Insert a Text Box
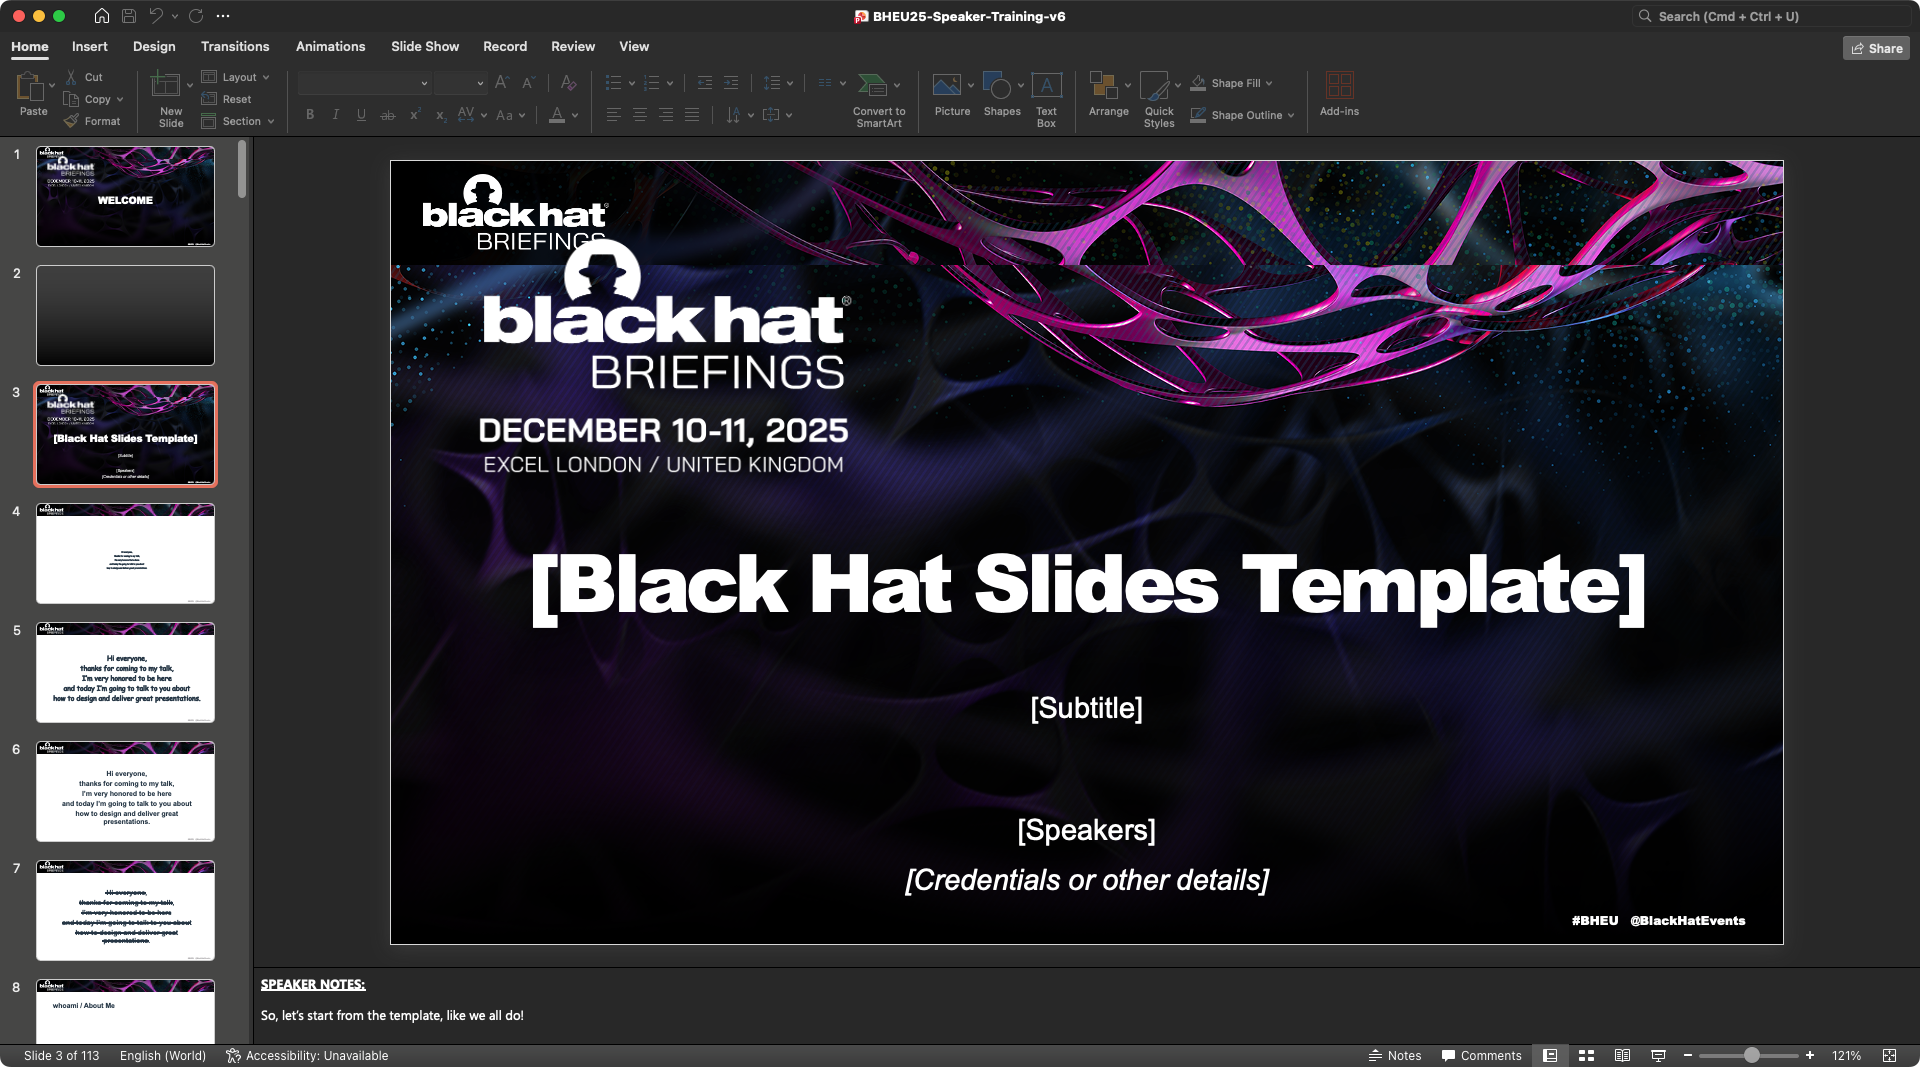 coord(1046,86)
